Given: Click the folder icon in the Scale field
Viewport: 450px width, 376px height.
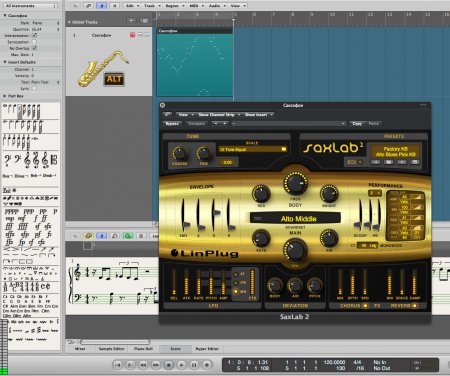Looking at the screenshot, I should tap(284, 149).
